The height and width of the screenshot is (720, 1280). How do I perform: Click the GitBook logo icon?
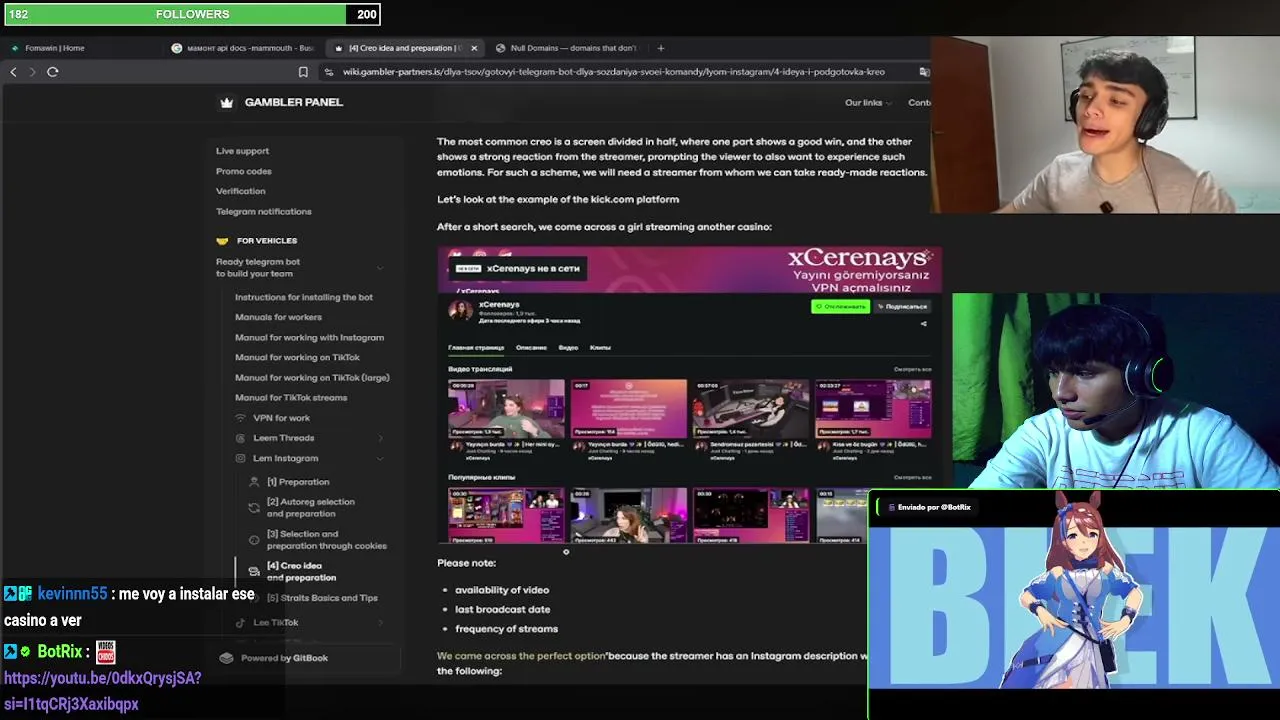[x=226, y=658]
